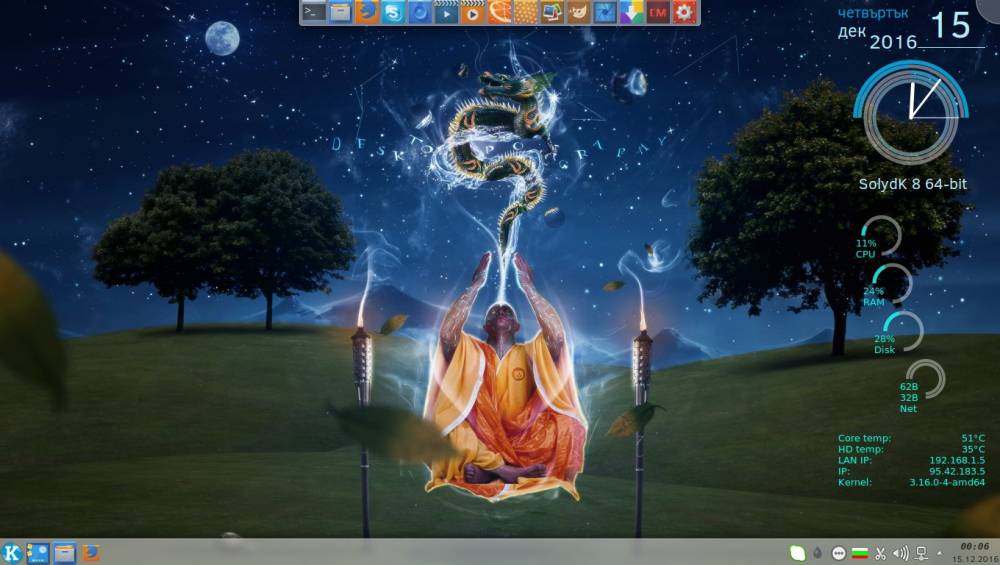Open system settings gear in the dock

[684, 11]
